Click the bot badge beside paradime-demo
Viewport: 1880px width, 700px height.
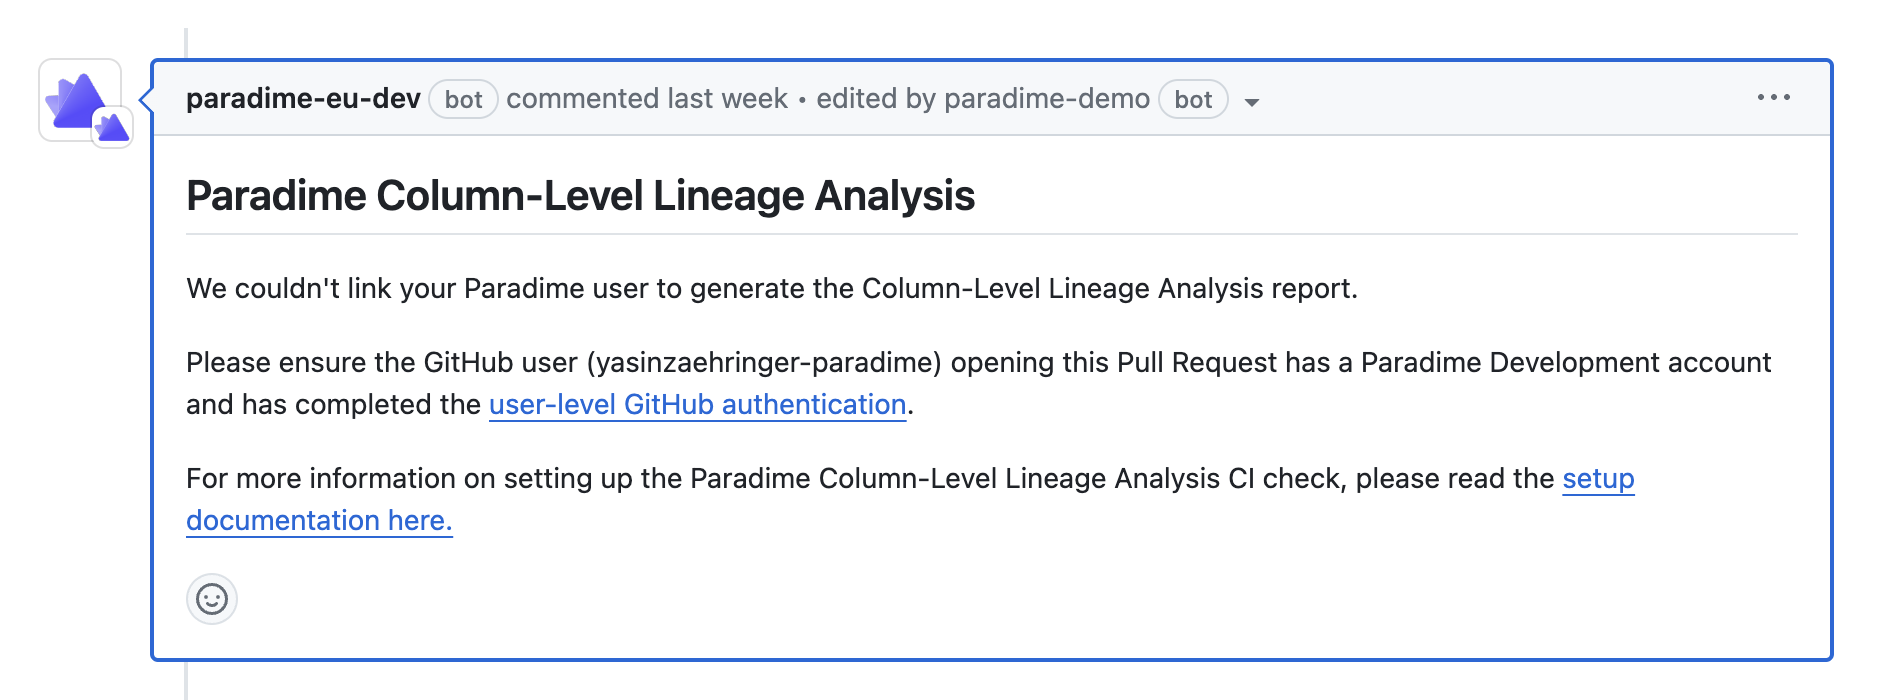[x=1193, y=100]
